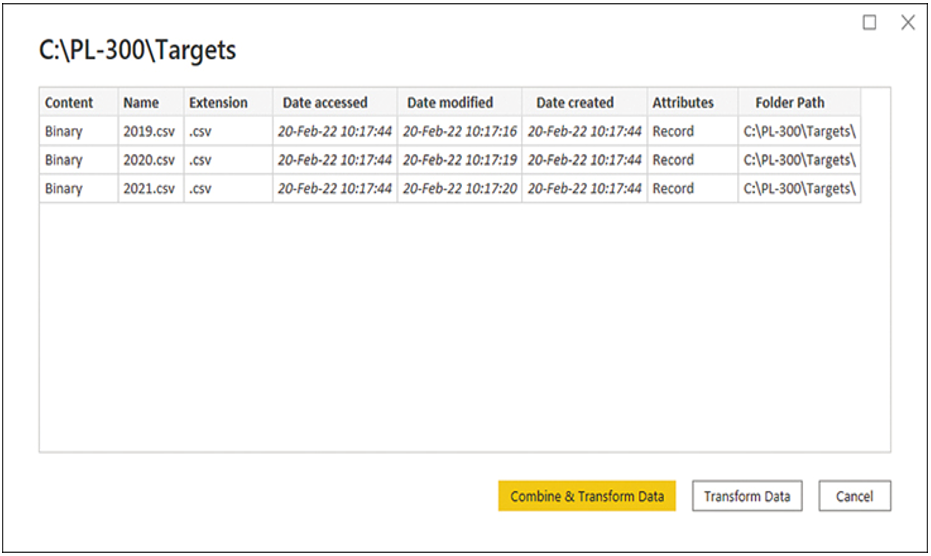This screenshot has width=931, height=556.
Task: Click the Transform Data button
Action: [x=747, y=496]
